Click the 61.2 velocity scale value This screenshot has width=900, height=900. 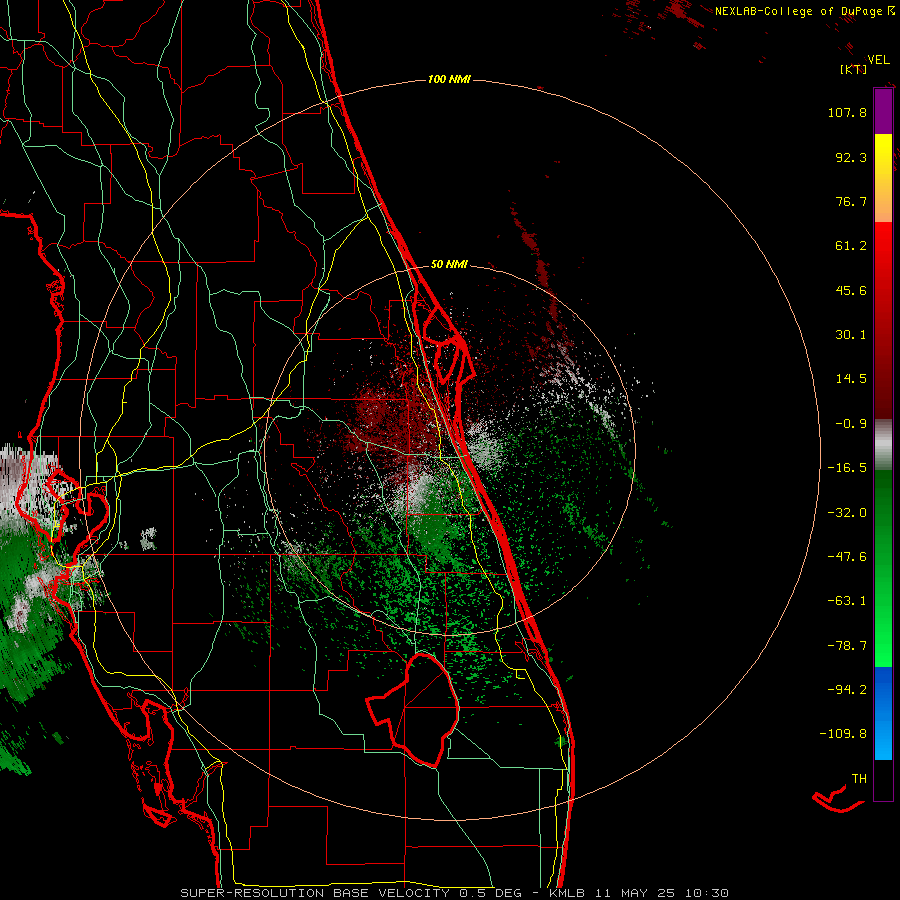click(x=851, y=246)
